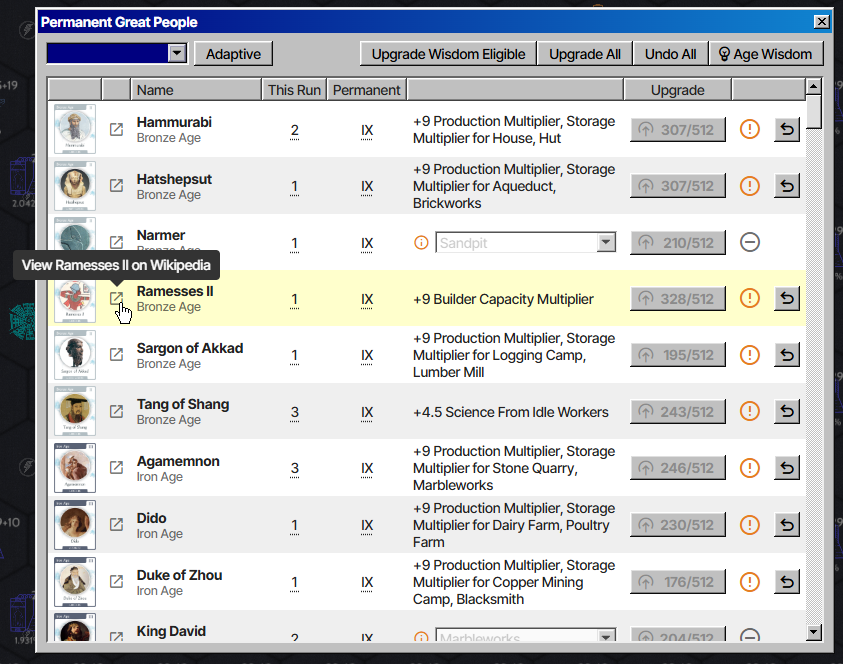Open the Age Wisdom lightbulb button
Image resolution: width=843 pixels, height=664 pixels.
tap(766, 54)
